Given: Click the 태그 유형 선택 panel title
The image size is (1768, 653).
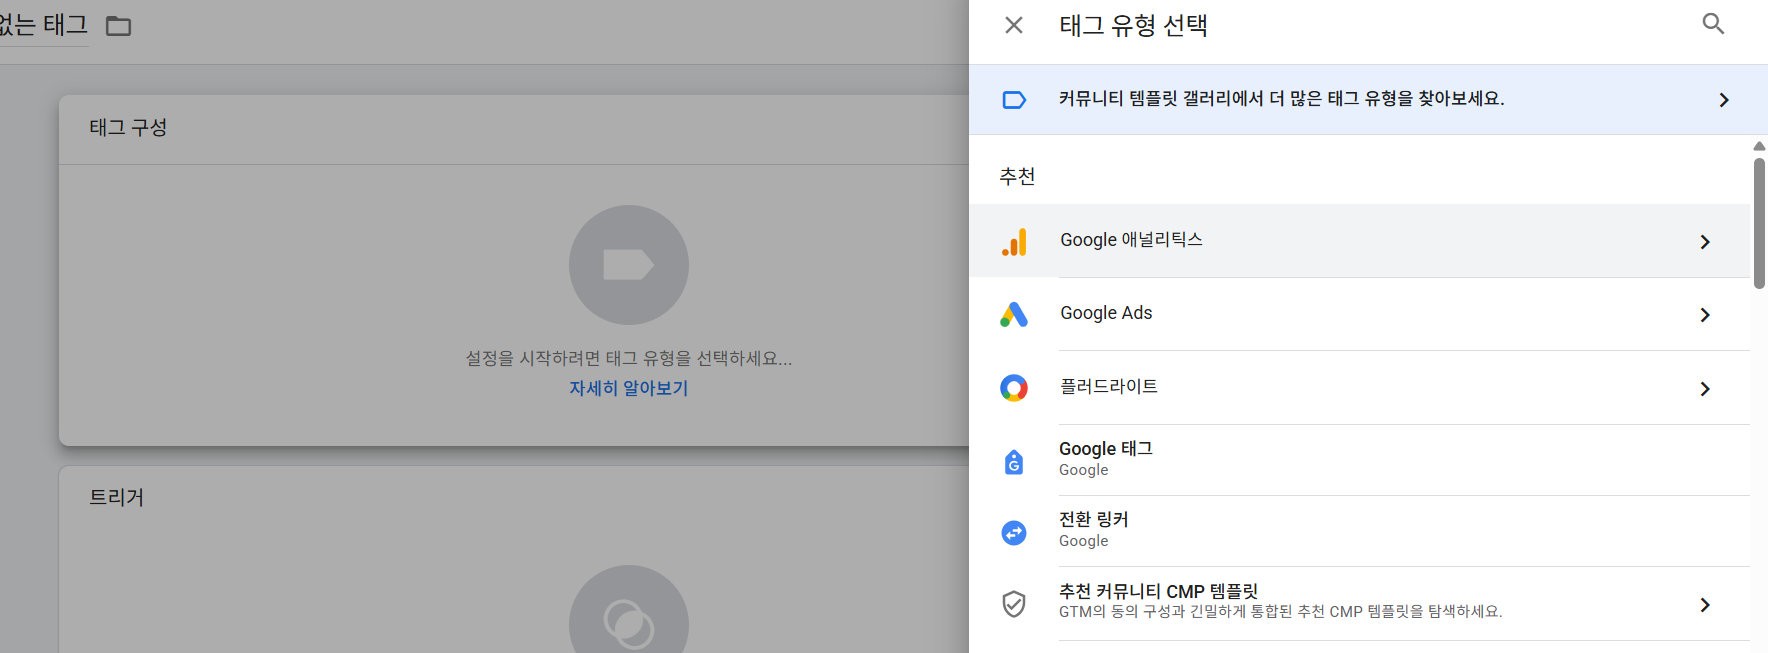Looking at the screenshot, I should pyautogui.click(x=1134, y=25).
